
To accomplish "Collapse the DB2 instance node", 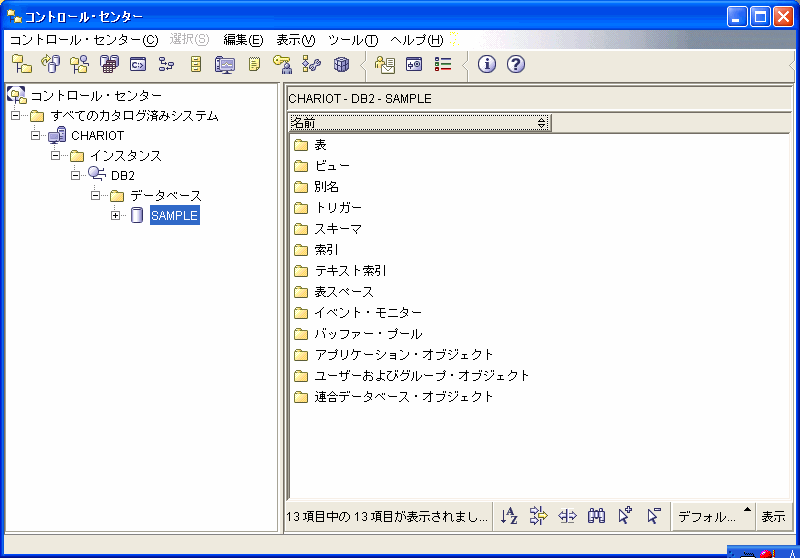I will tap(76, 175).
